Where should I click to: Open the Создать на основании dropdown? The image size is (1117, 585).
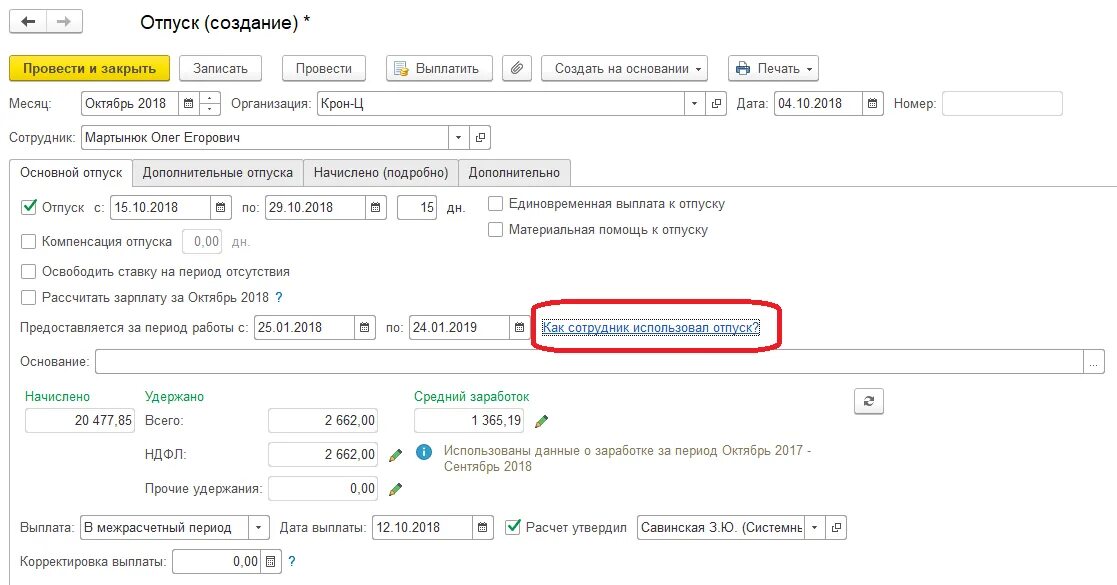tap(624, 68)
